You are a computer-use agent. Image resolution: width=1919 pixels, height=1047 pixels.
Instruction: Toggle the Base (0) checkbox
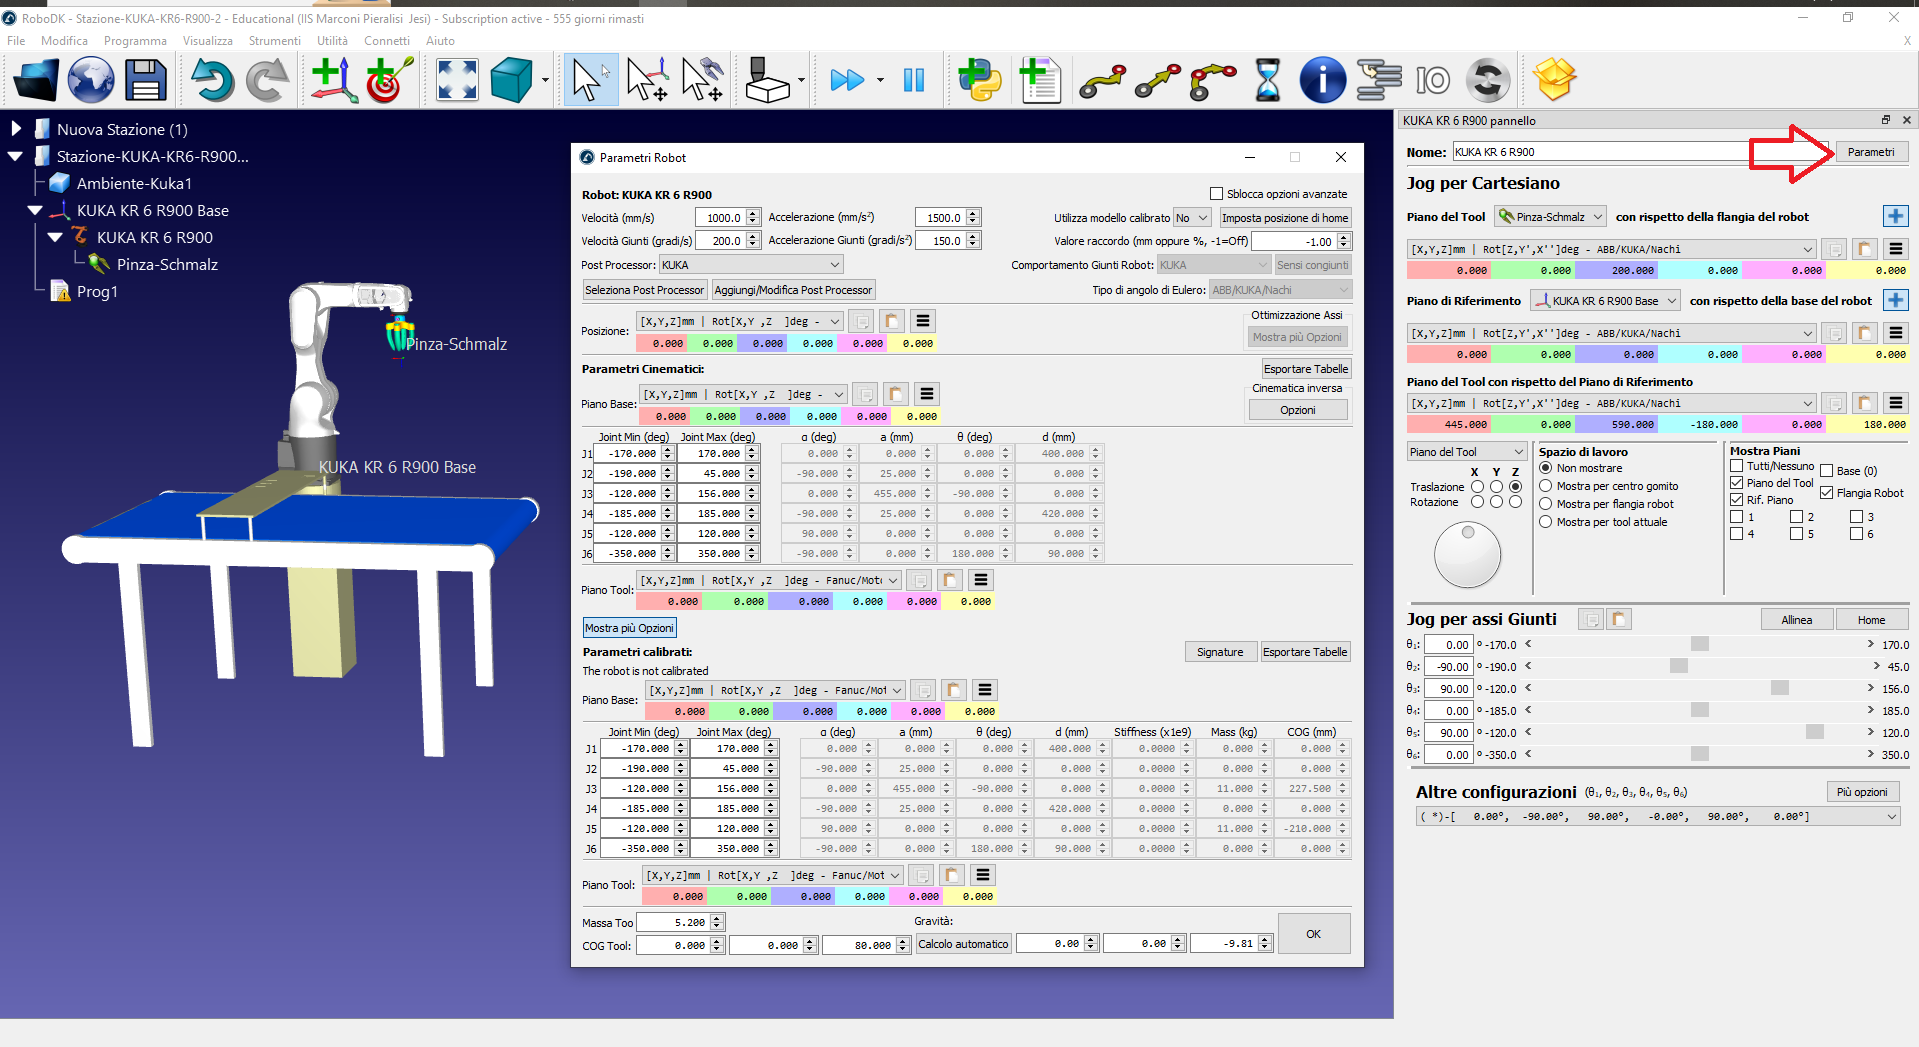click(x=1827, y=471)
